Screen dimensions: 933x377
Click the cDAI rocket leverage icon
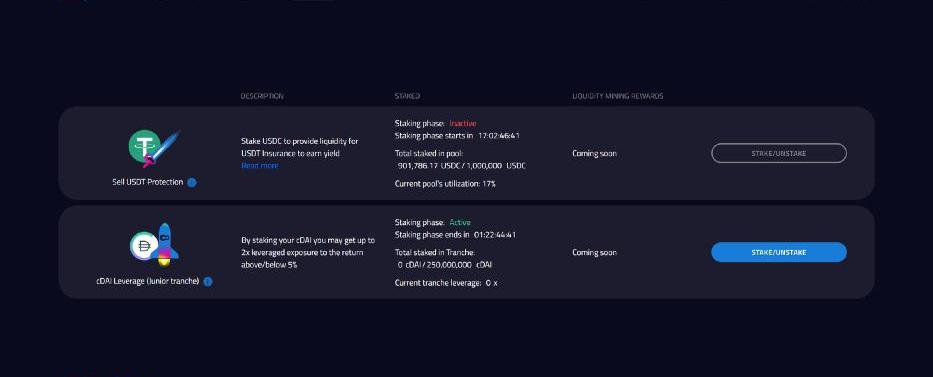click(154, 245)
